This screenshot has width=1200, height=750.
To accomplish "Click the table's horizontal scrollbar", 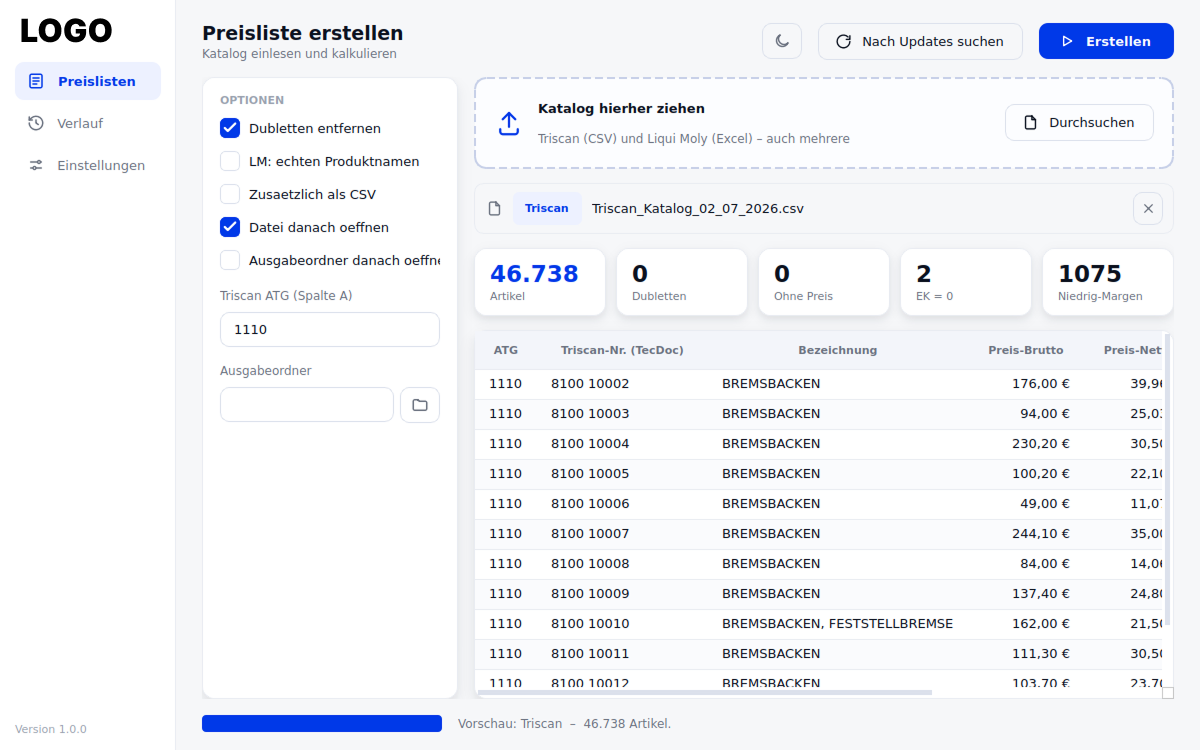I will click(x=705, y=692).
